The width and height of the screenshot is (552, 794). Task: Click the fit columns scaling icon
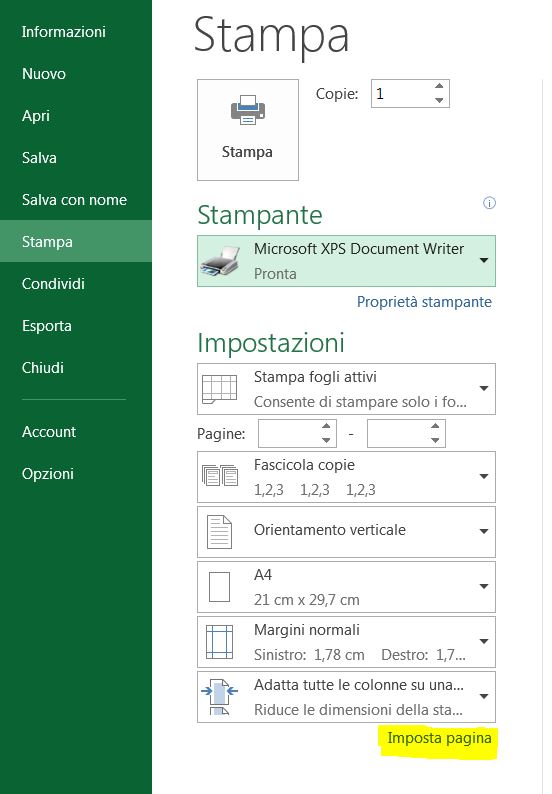tap(219, 697)
